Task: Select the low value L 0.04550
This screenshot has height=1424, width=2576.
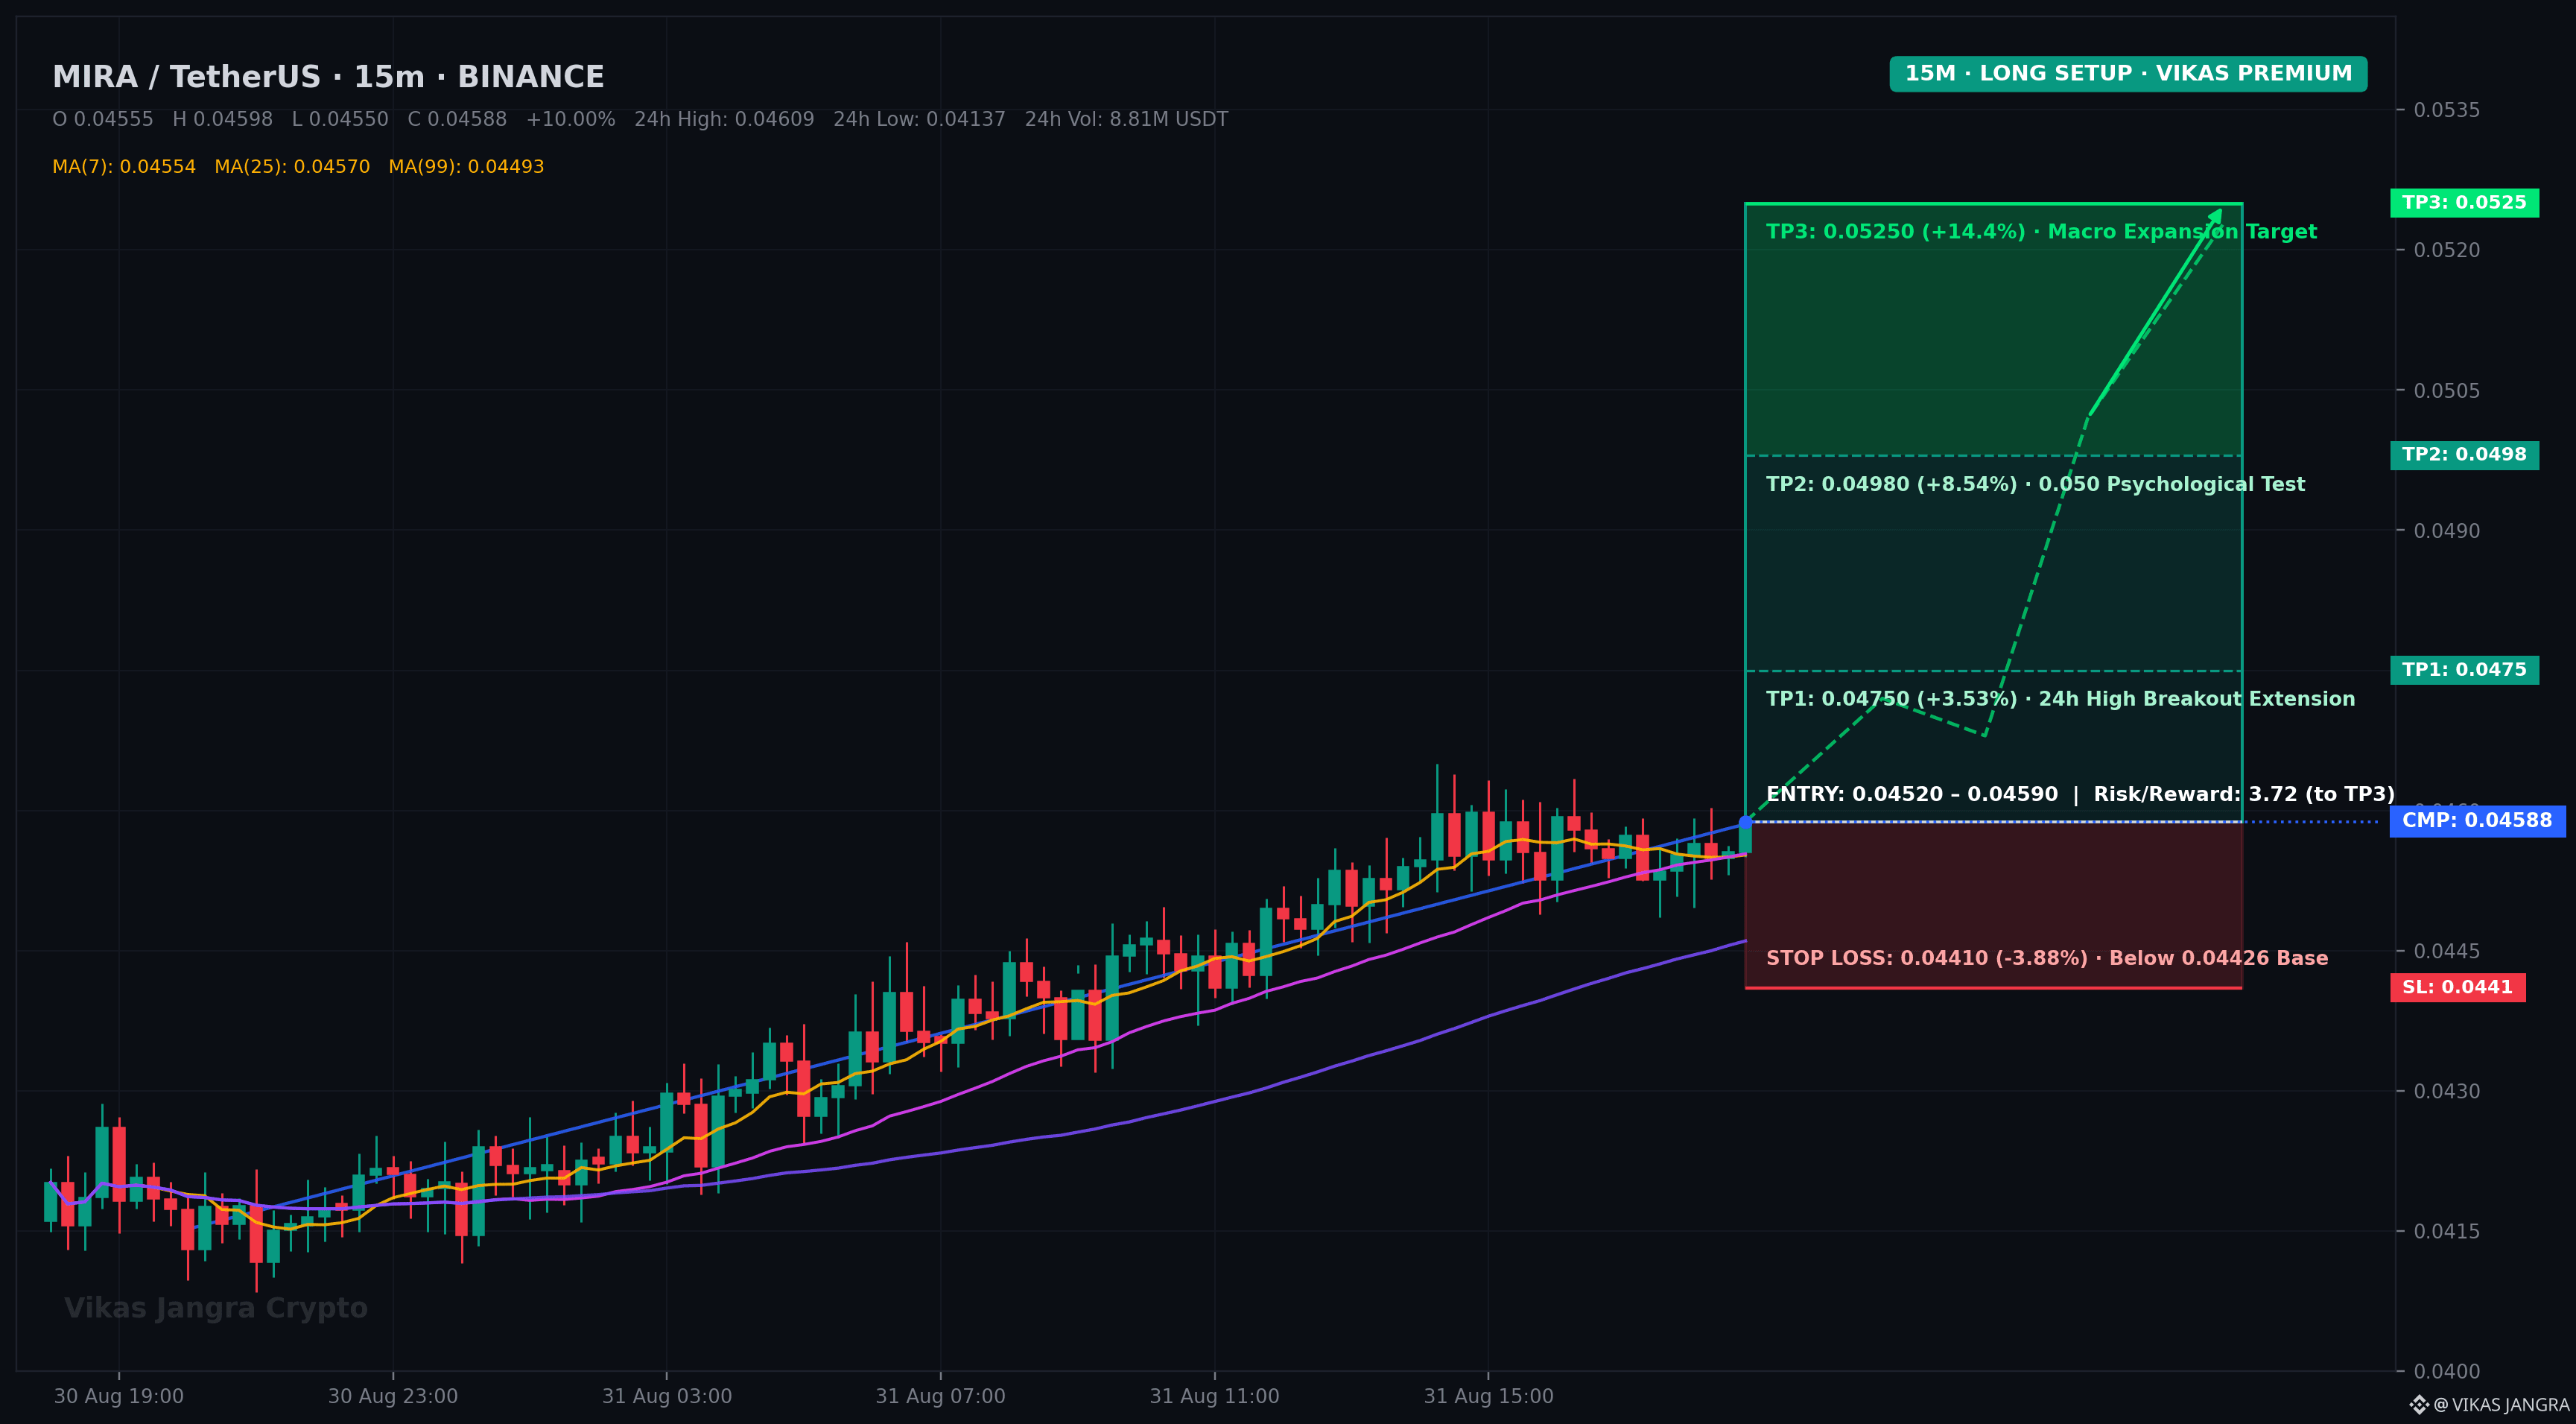Action: coord(340,120)
